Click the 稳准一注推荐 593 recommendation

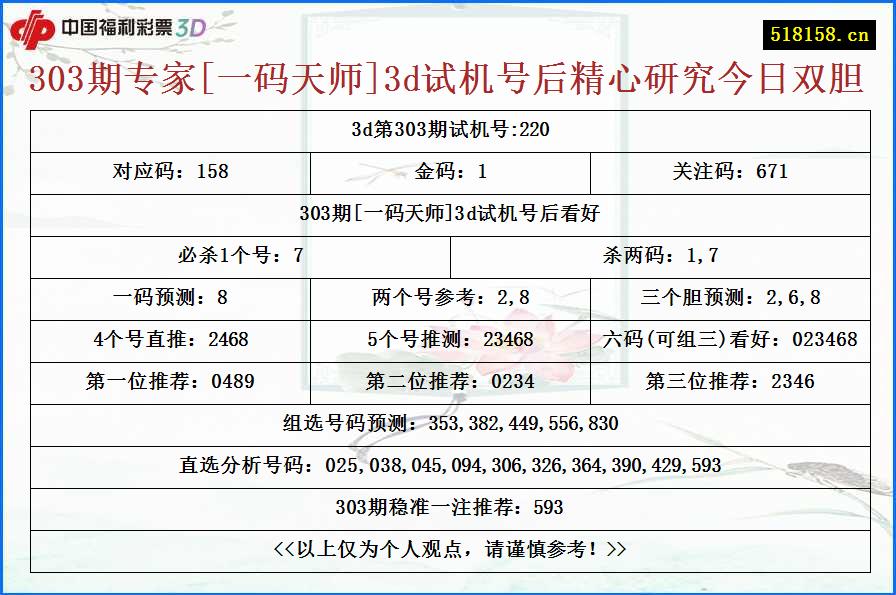click(x=448, y=506)
